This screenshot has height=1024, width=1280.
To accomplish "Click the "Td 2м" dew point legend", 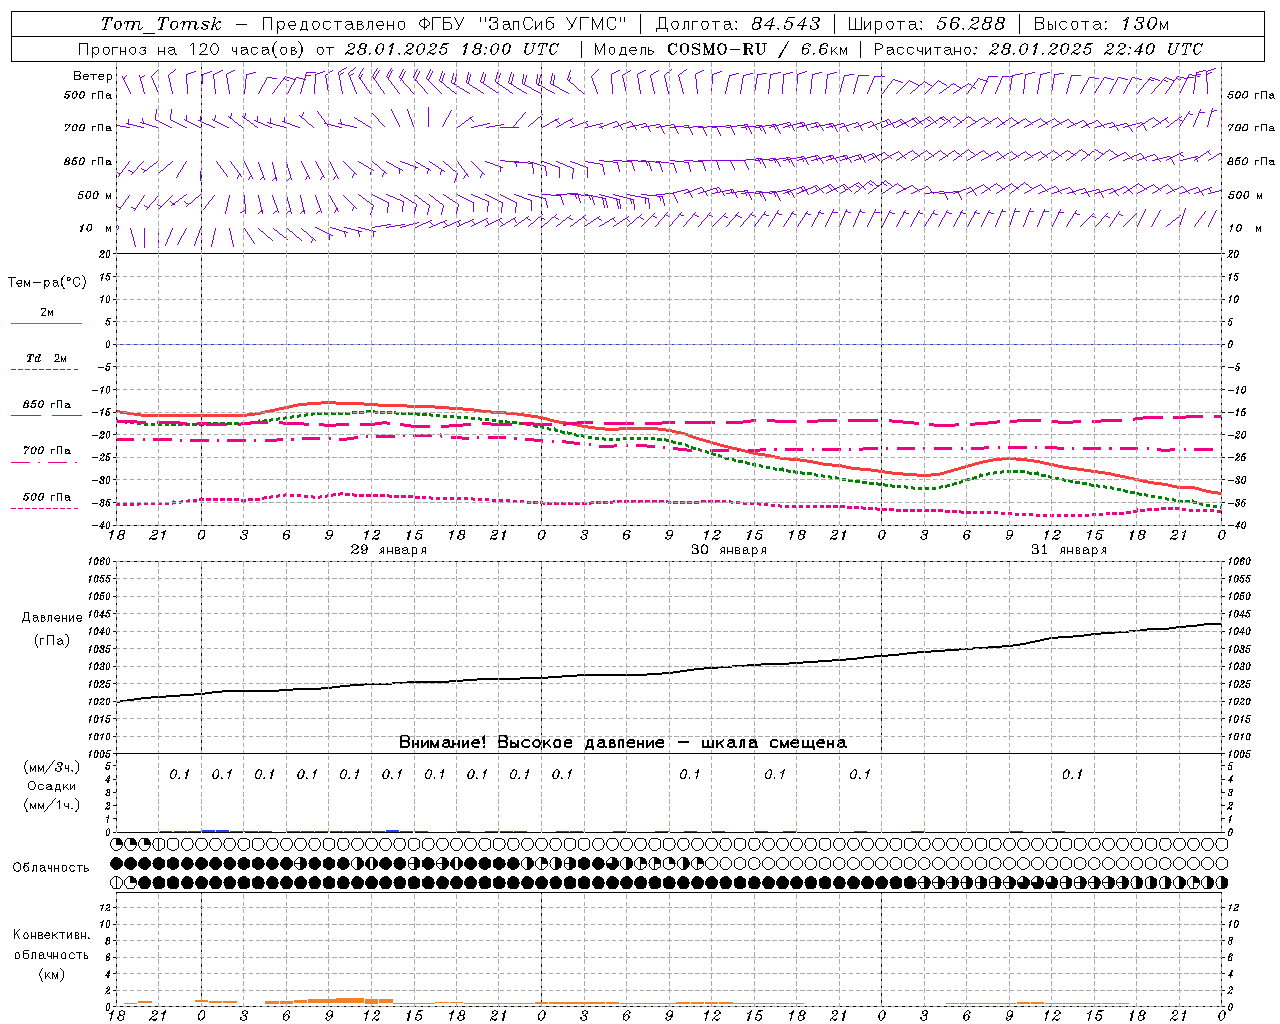I will coord(47,358).
